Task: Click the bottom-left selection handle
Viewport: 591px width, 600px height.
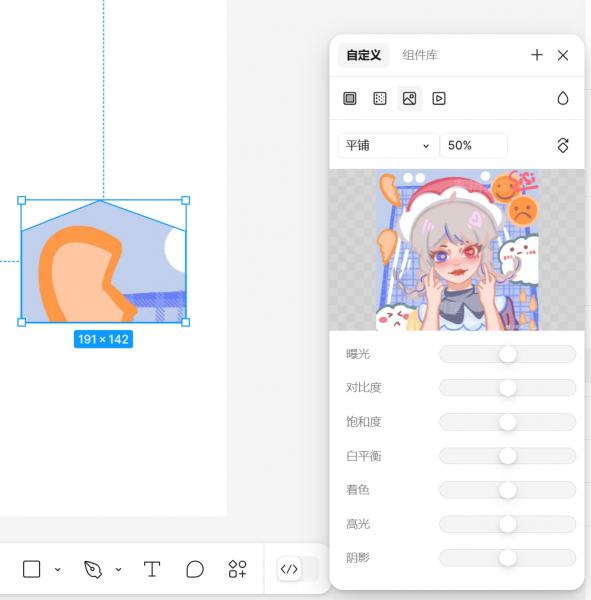Action: pyautogui.click(x=21, y=322)
